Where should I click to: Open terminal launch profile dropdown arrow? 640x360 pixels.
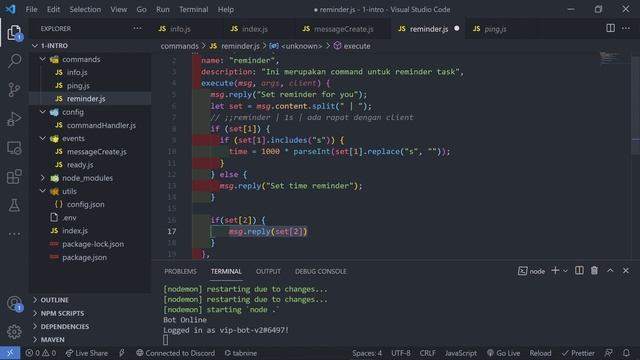(x=565, y=271)
